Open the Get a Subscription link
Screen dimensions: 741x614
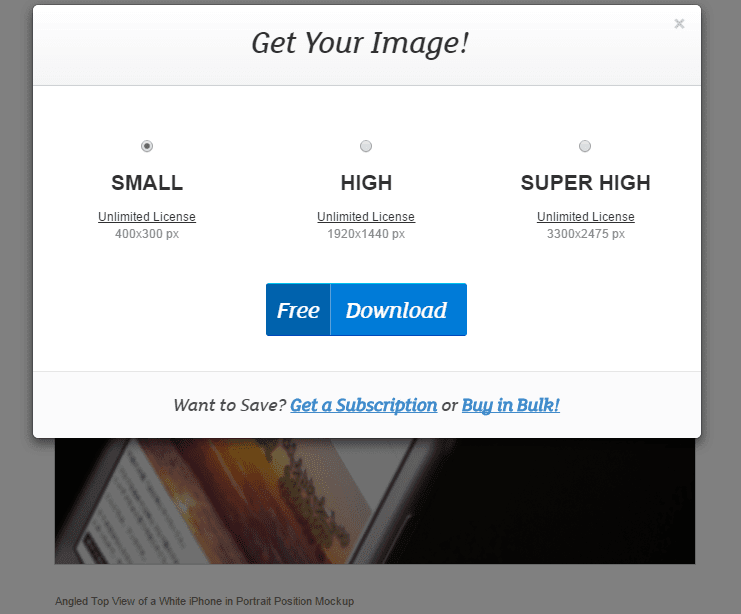(x=363, y=405)
